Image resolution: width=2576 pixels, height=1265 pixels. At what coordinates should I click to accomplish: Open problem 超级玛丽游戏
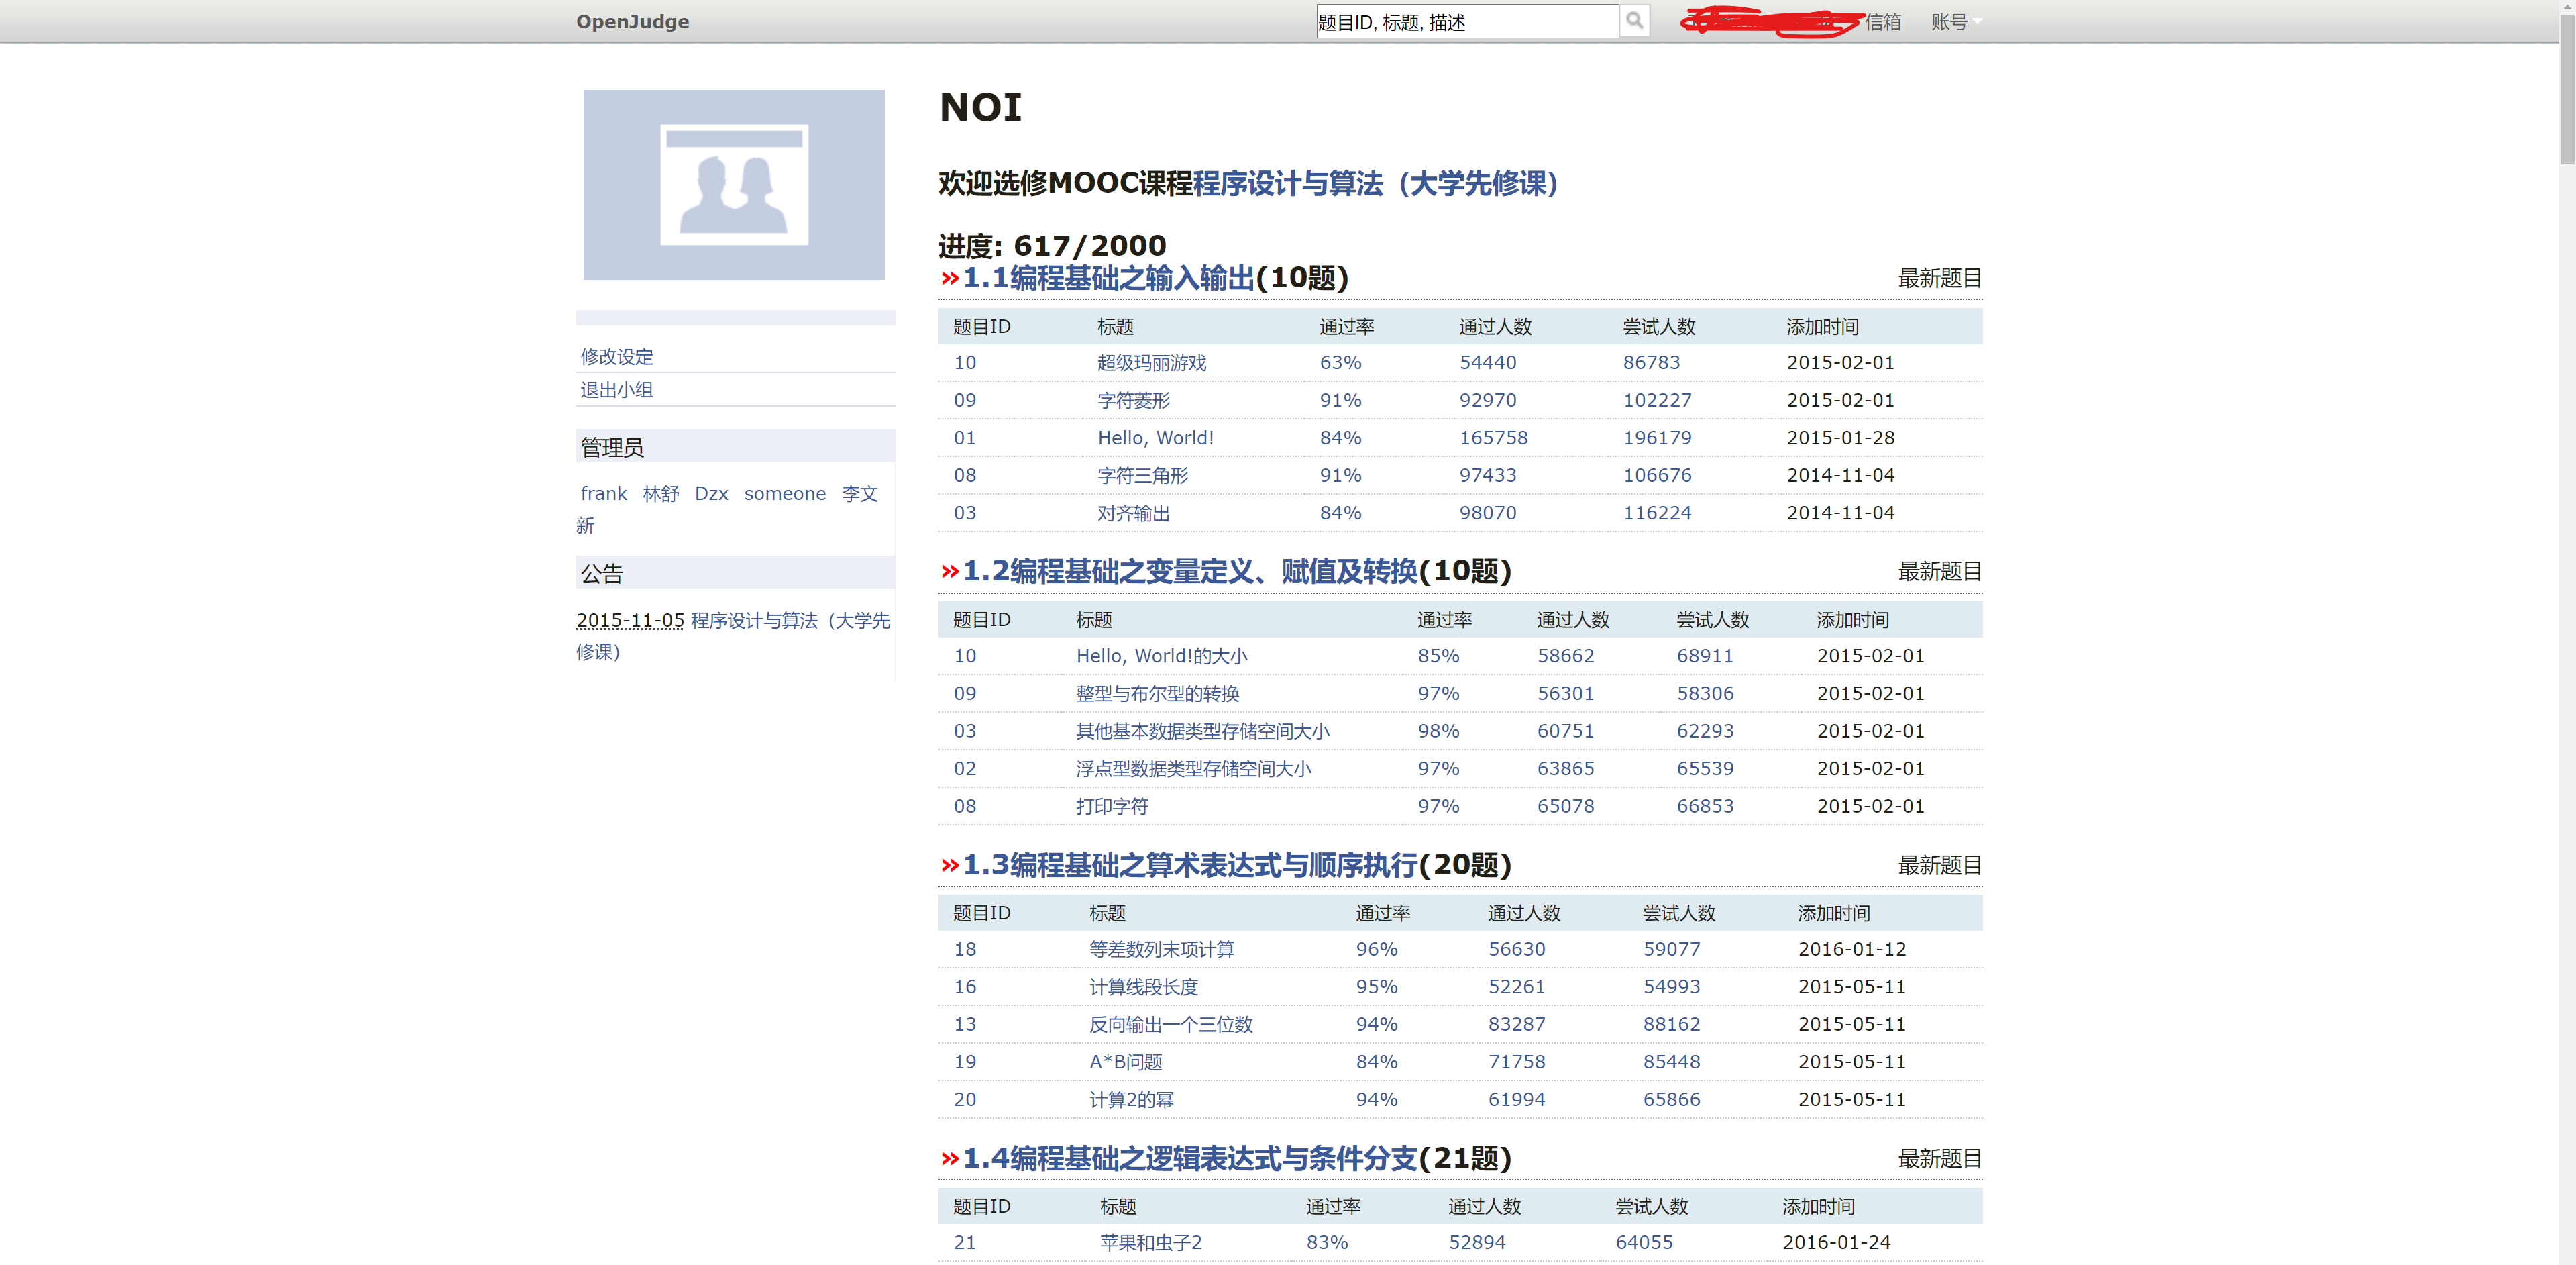click(1151, 363)
